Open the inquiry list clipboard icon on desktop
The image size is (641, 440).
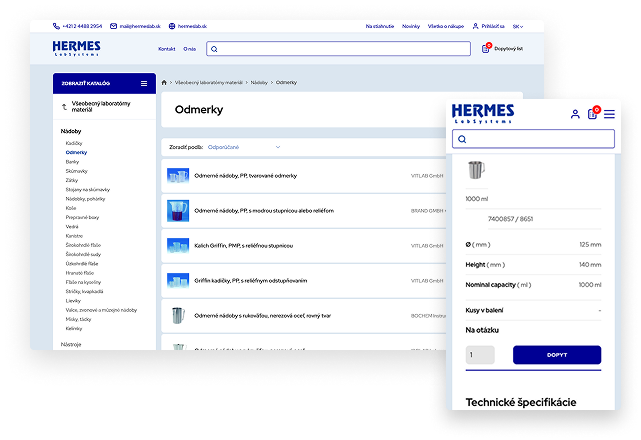click(x=486, y=48)
